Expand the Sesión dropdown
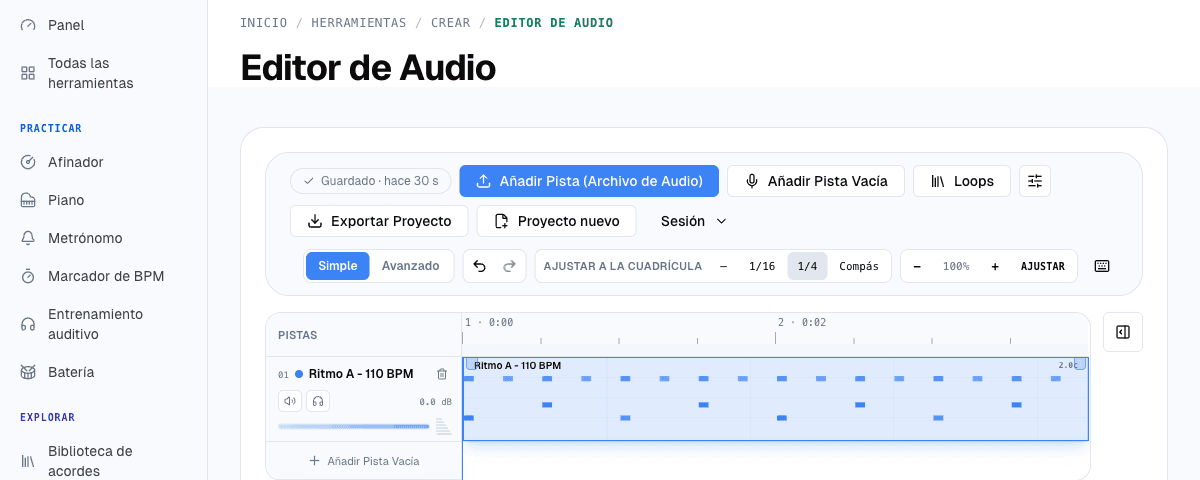 coord(694,221)
